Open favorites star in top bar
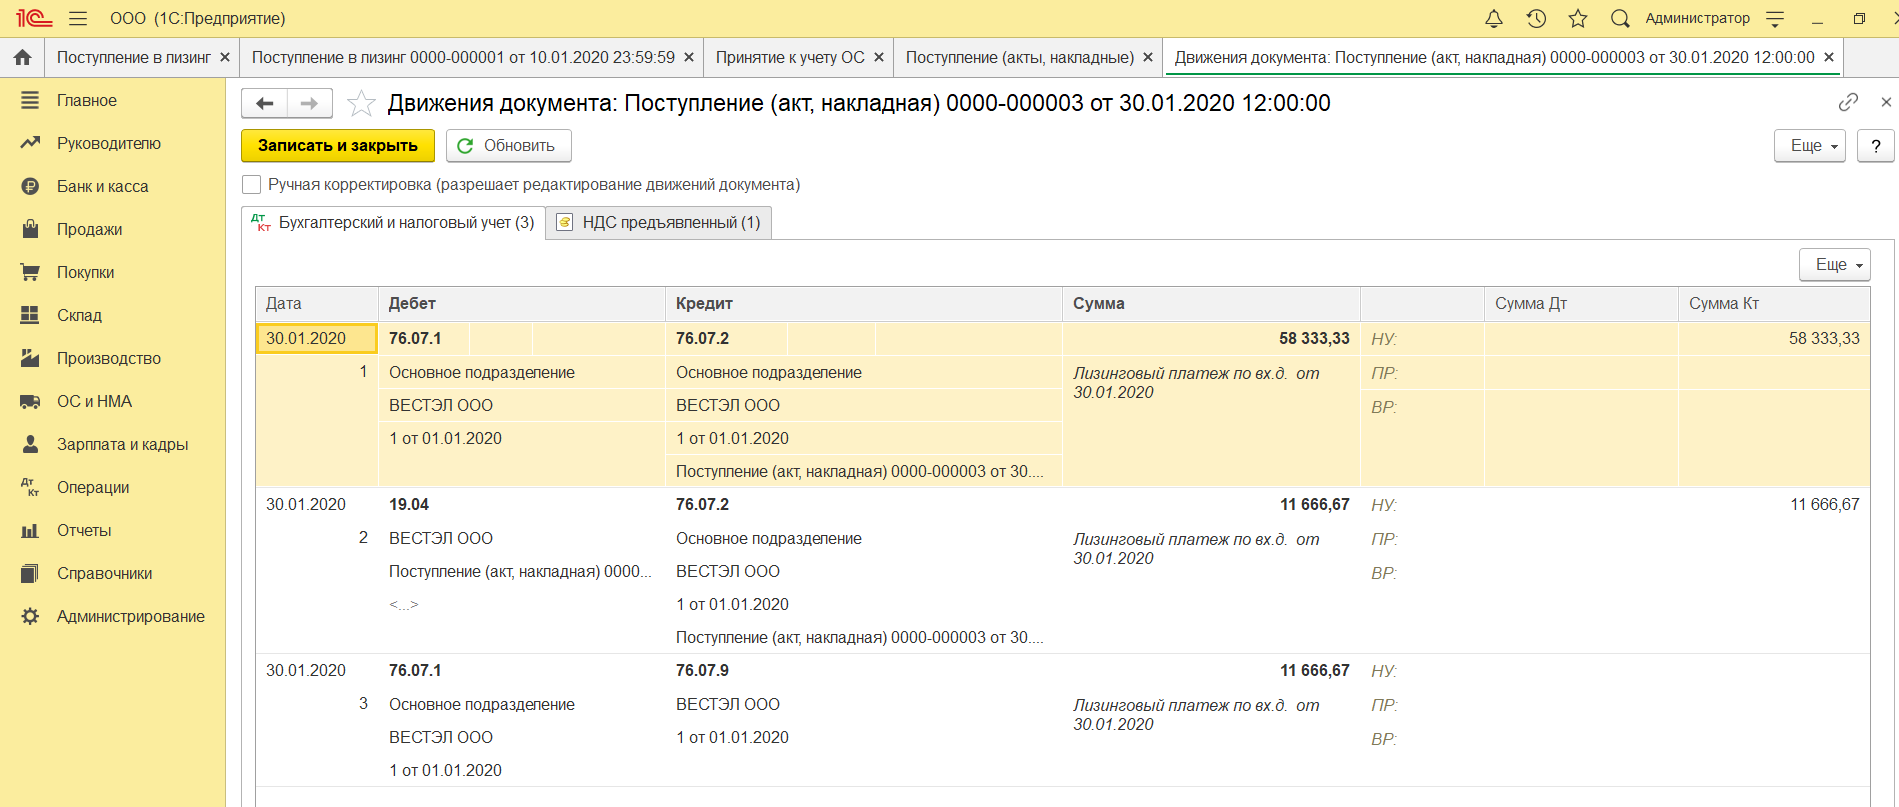The width and height of the screenshot is (1899, 807). click(1578, 19)
